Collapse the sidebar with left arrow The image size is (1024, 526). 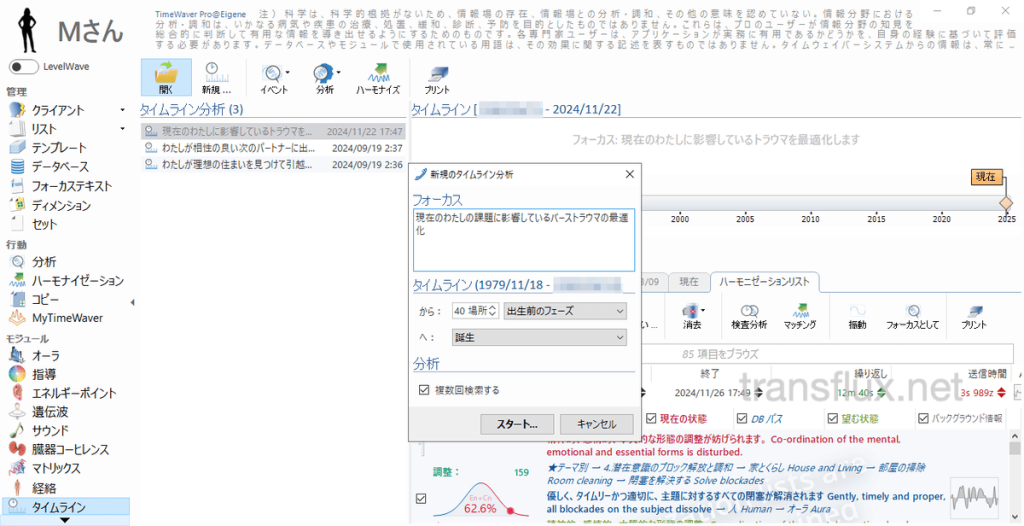click(x=133, y=303)
